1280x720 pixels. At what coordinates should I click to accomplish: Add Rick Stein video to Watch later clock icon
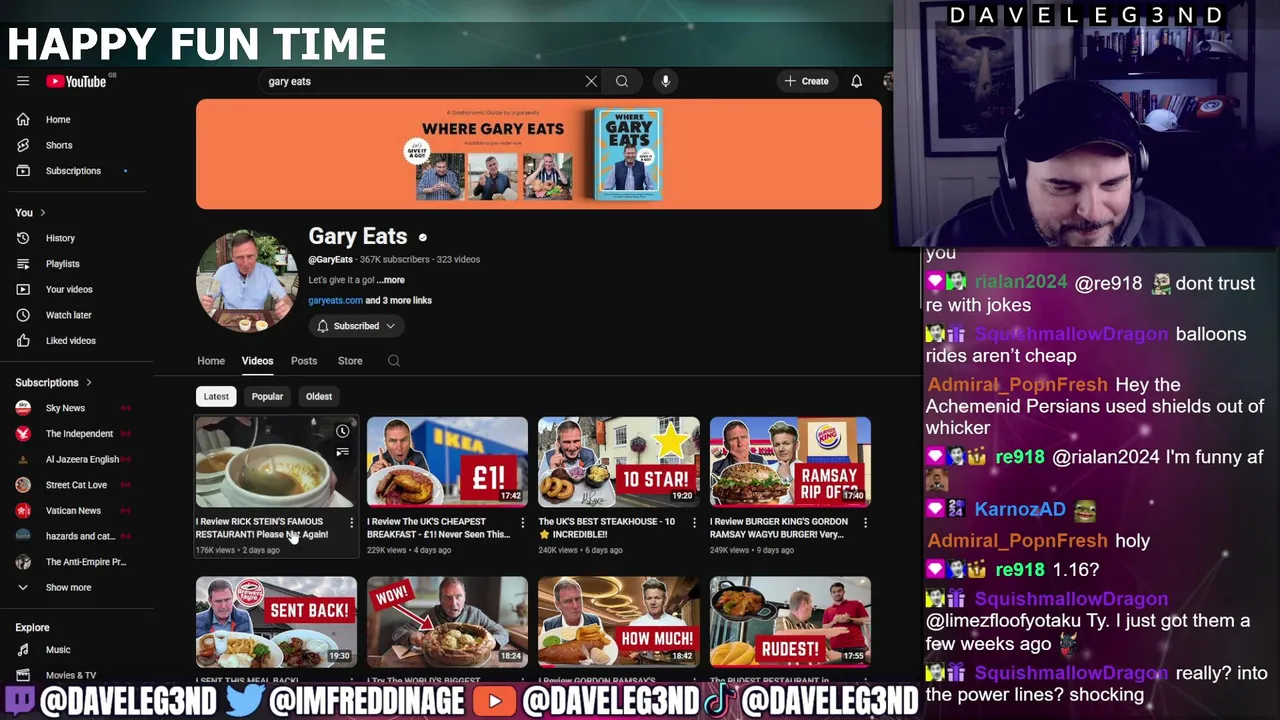(342, 431)
